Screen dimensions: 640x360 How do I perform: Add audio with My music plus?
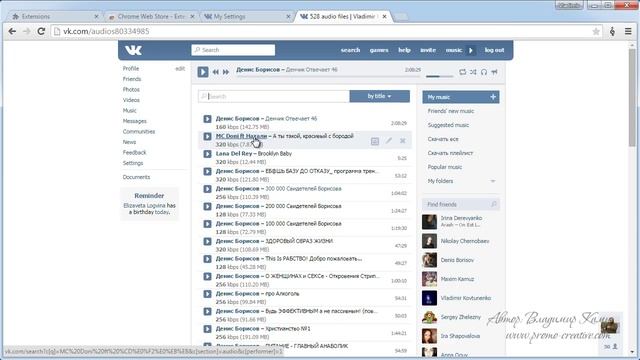point(493,97)
